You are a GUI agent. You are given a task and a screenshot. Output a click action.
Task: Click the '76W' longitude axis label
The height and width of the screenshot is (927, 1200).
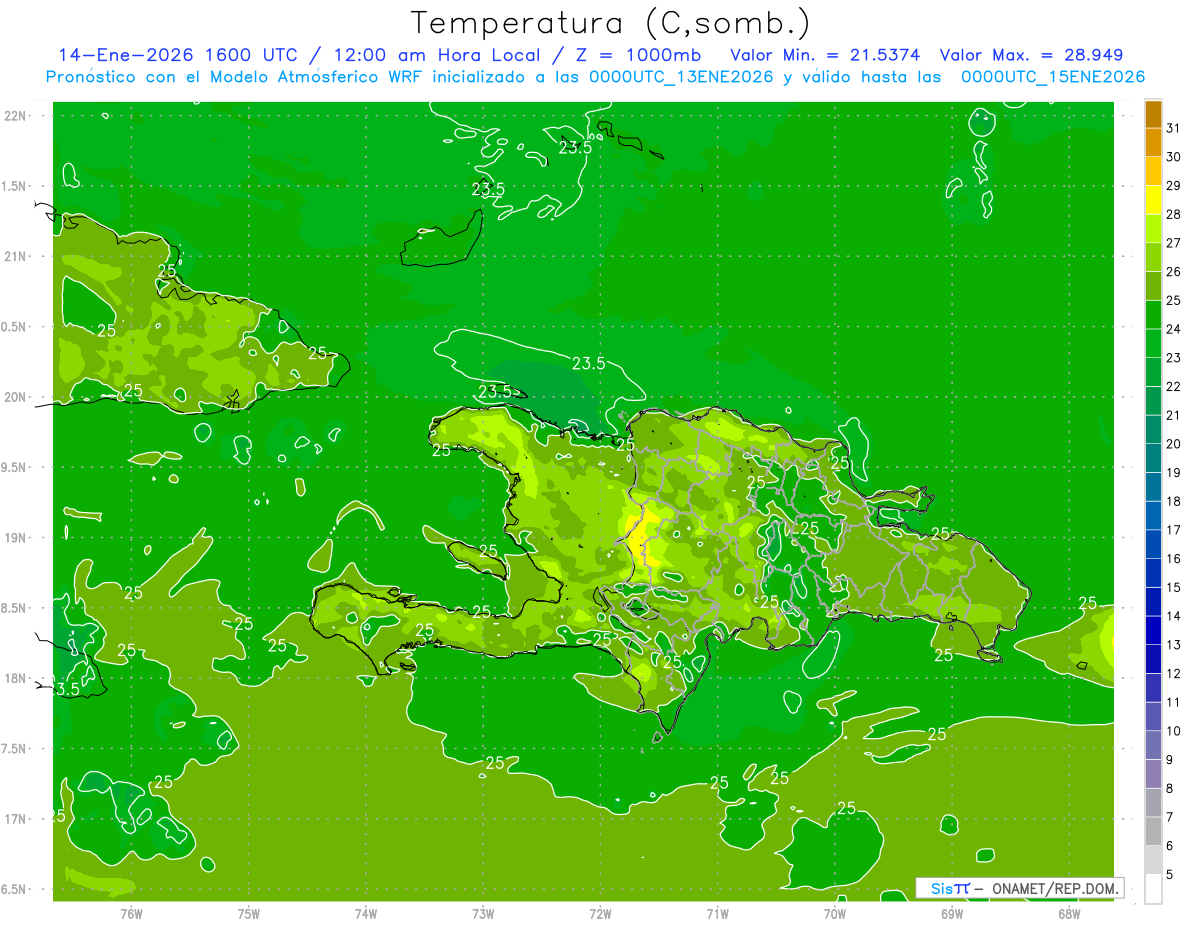click(x=131, y=914)
